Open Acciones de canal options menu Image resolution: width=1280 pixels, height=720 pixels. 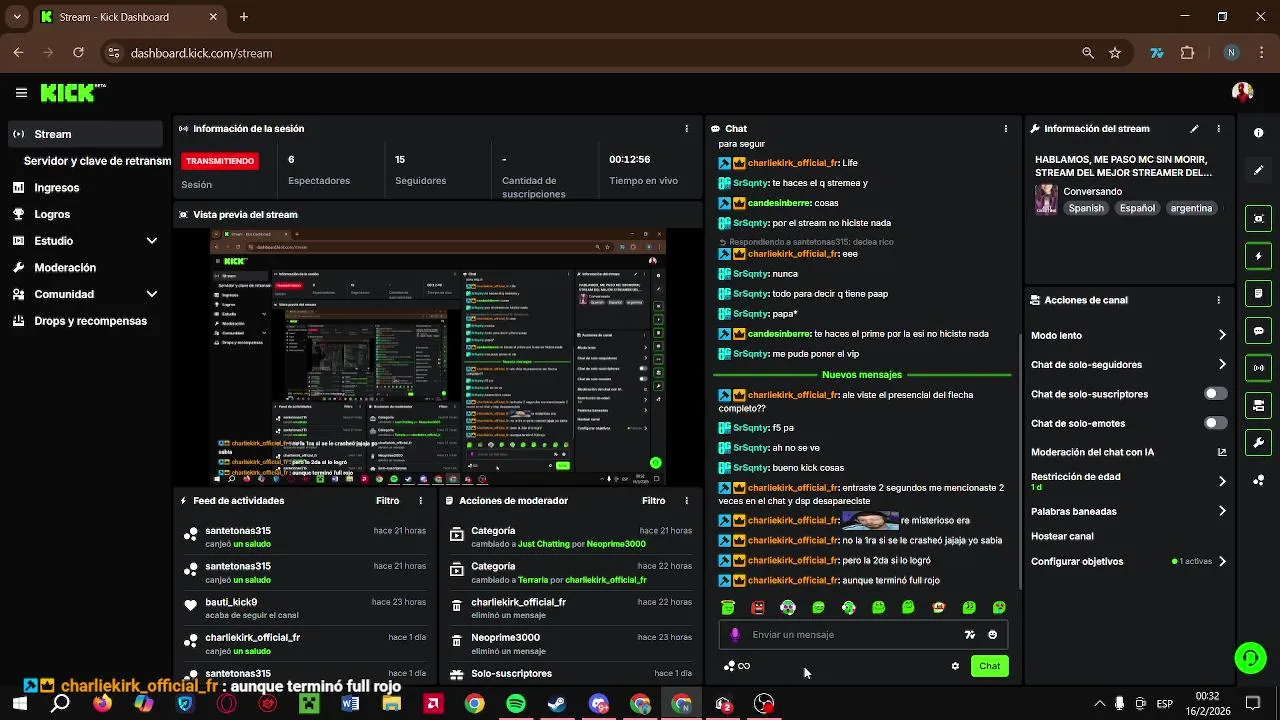click(x=1218, y=300)
